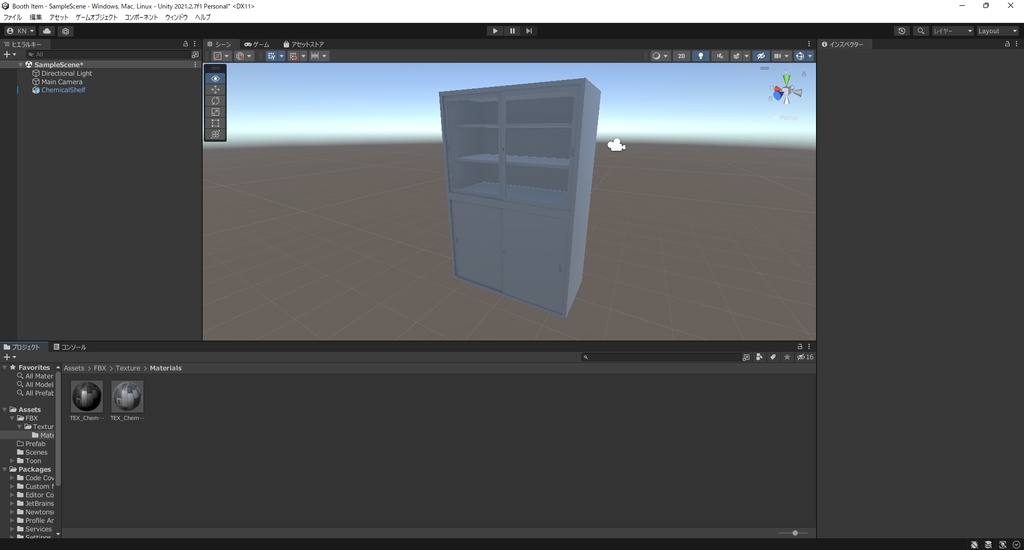Viewport: 1024px width, 550px height.
Task: Toggle 2D view mode in scene
Action: tap(681, 56)
